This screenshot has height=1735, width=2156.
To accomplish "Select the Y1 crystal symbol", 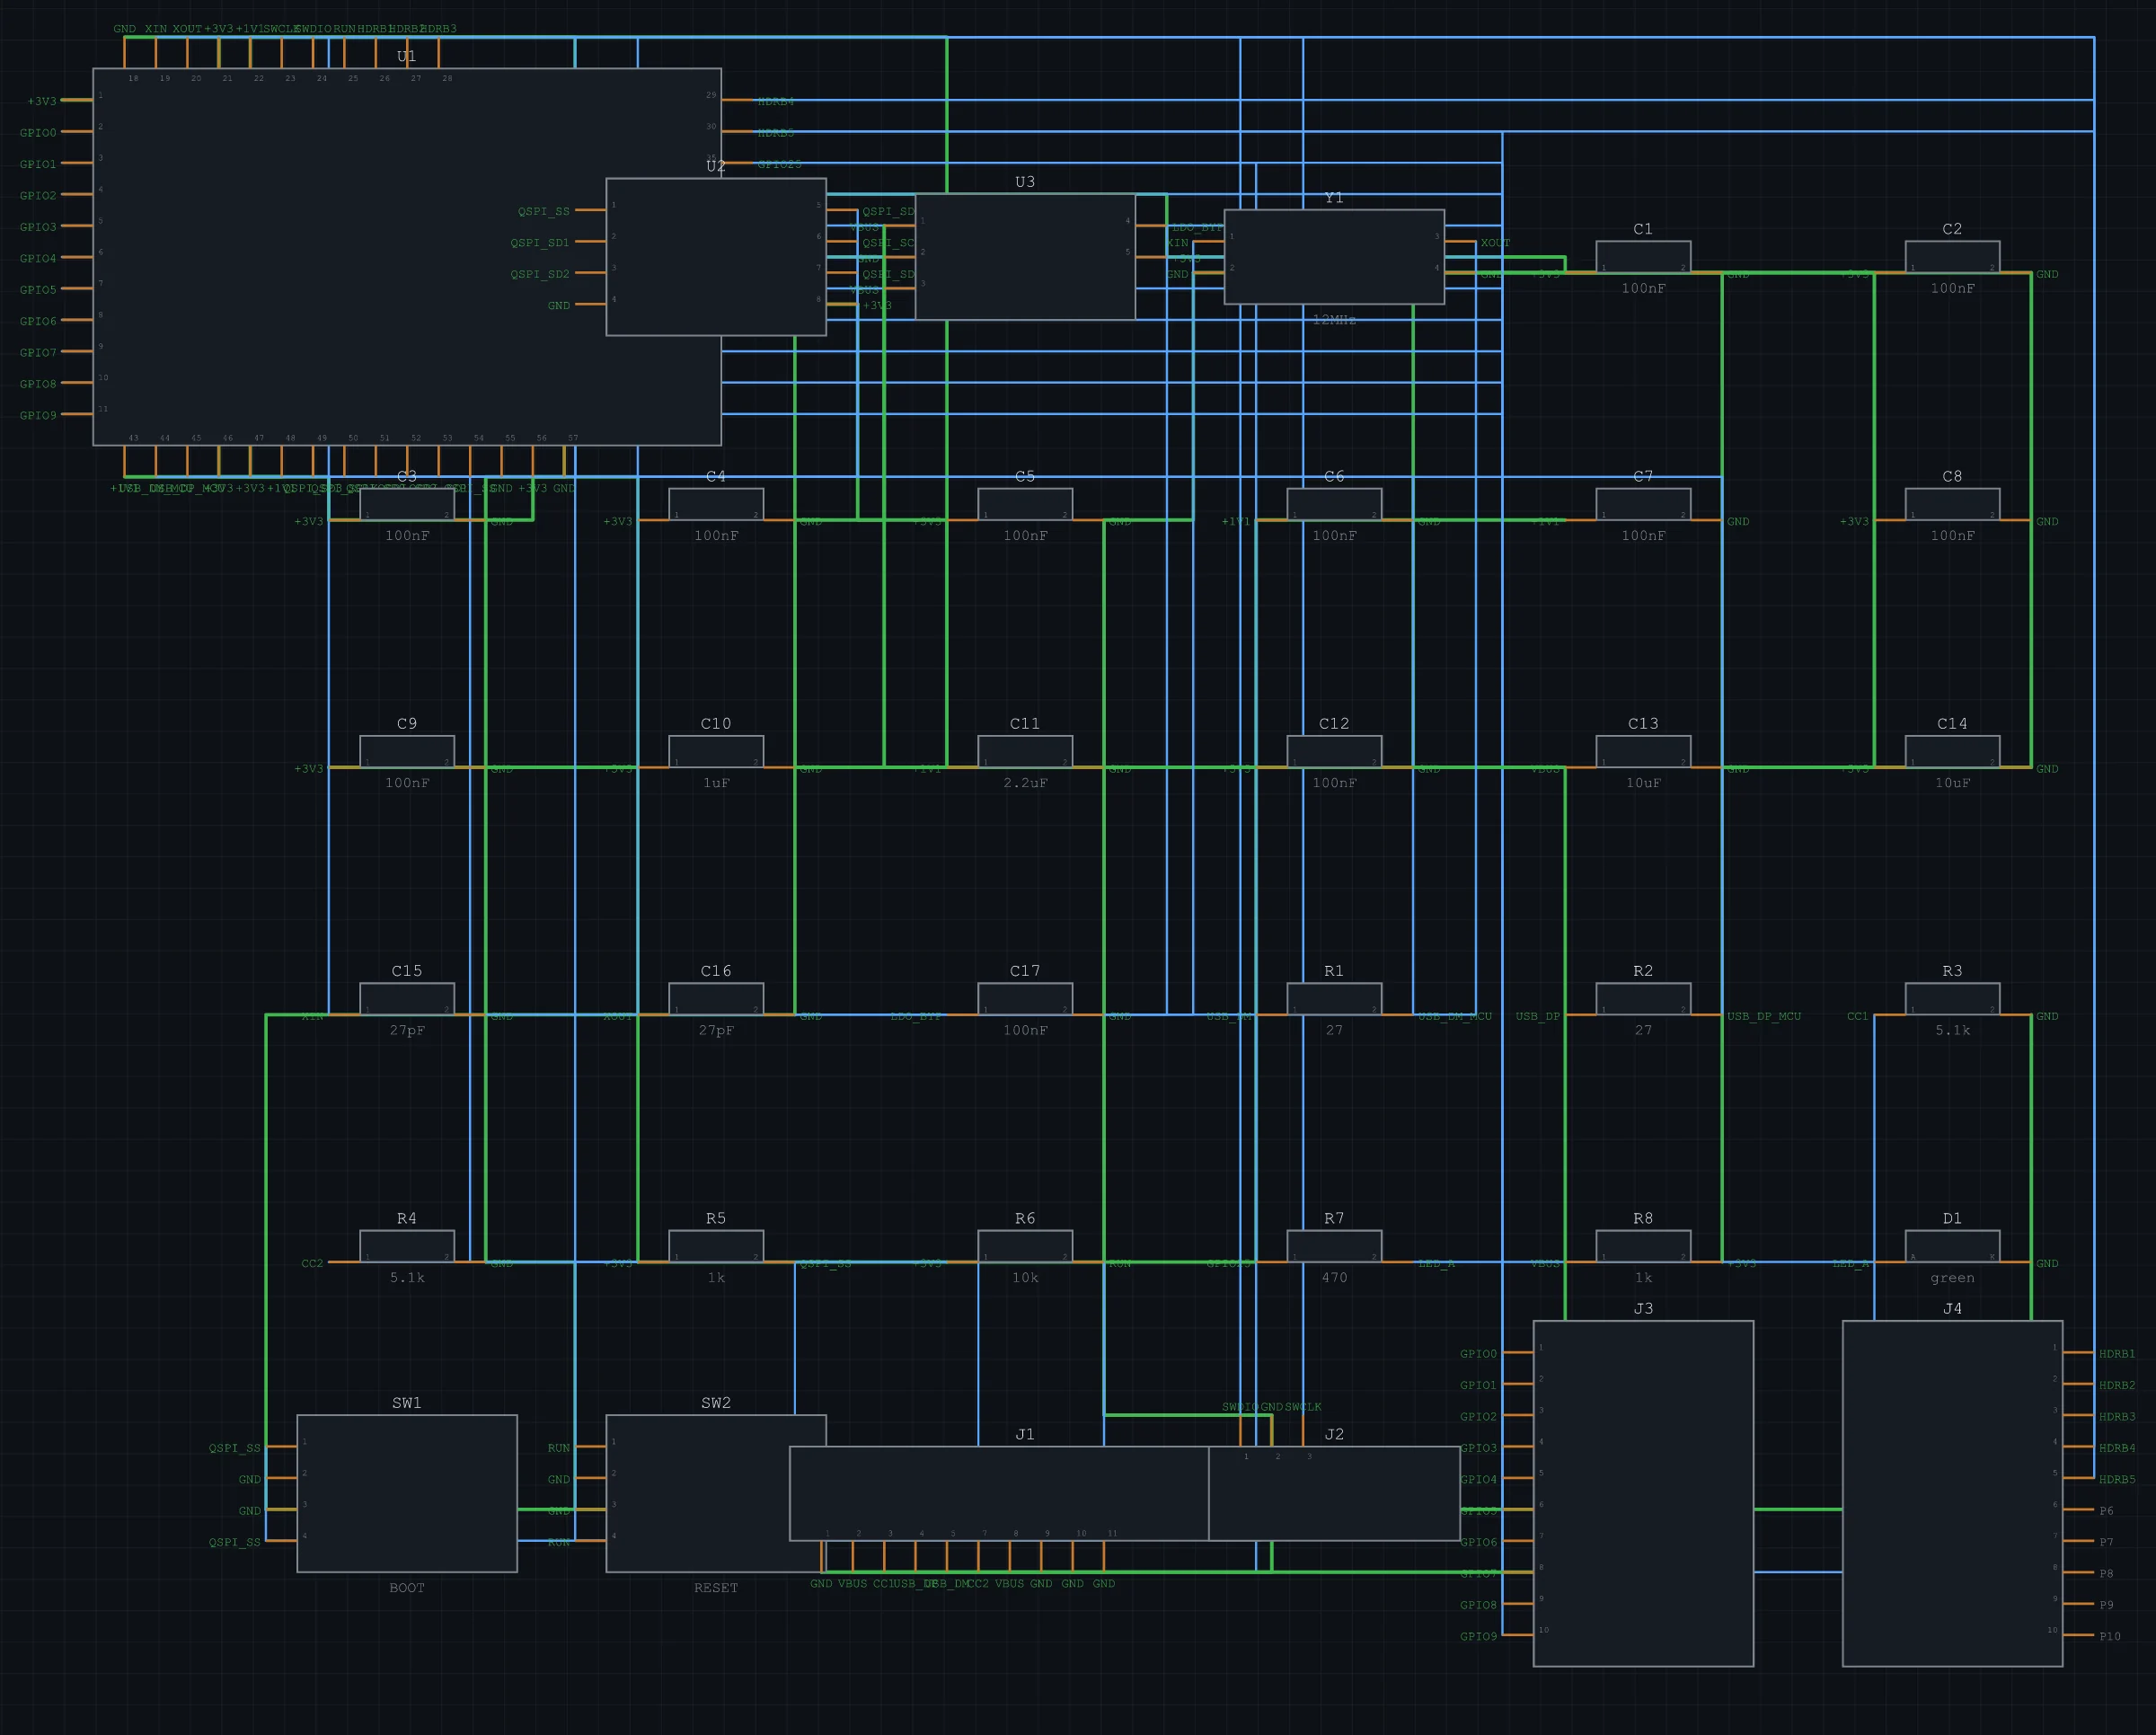I will [x=1334, y=257].
